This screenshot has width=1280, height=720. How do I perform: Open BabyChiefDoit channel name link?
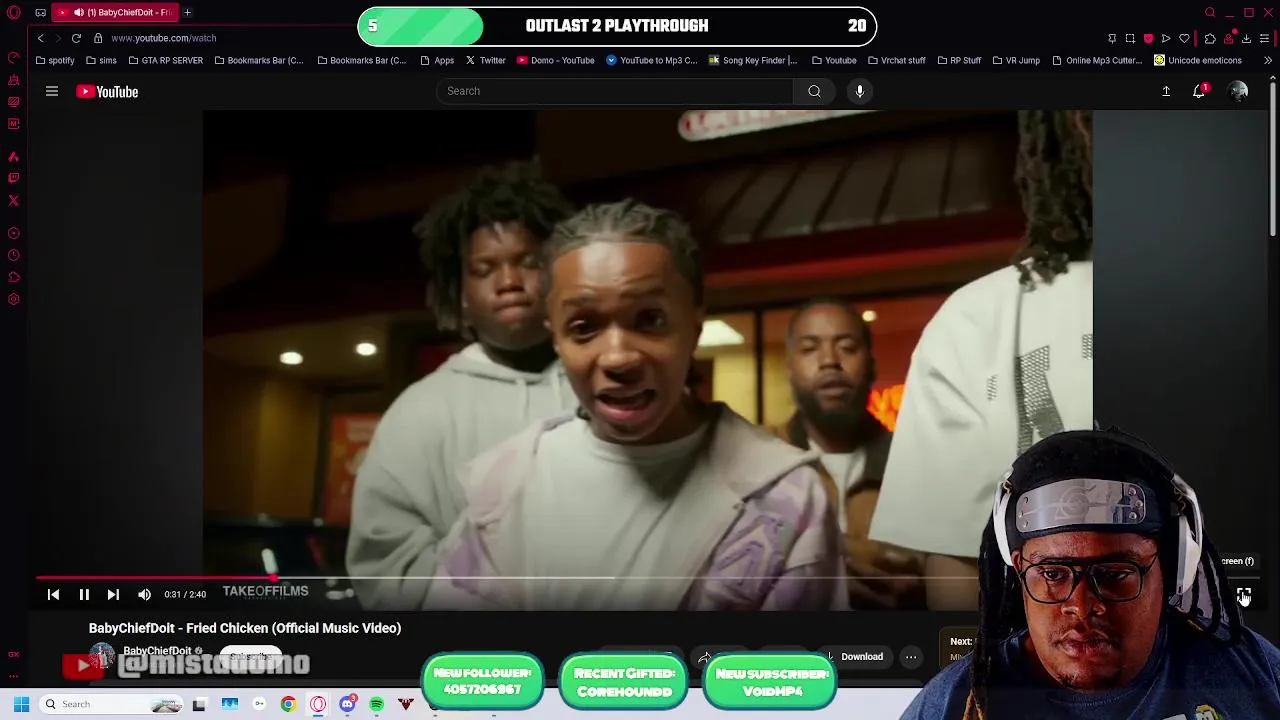157,651
